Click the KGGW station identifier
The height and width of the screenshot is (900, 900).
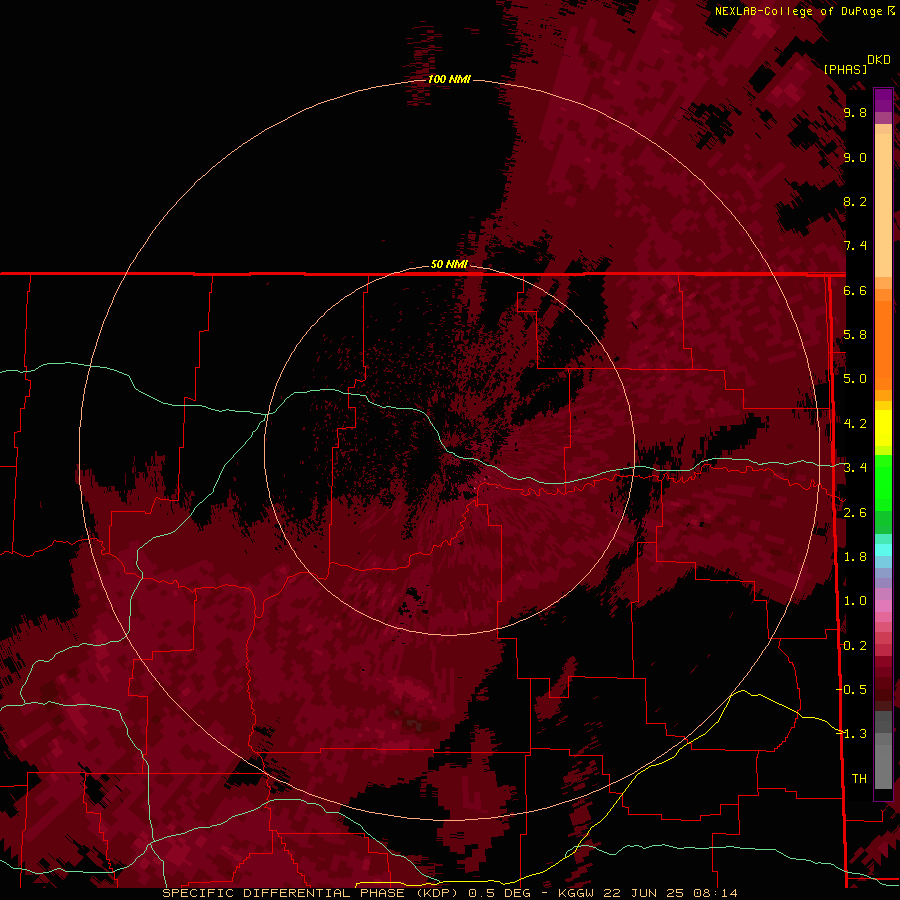(576, 893)
